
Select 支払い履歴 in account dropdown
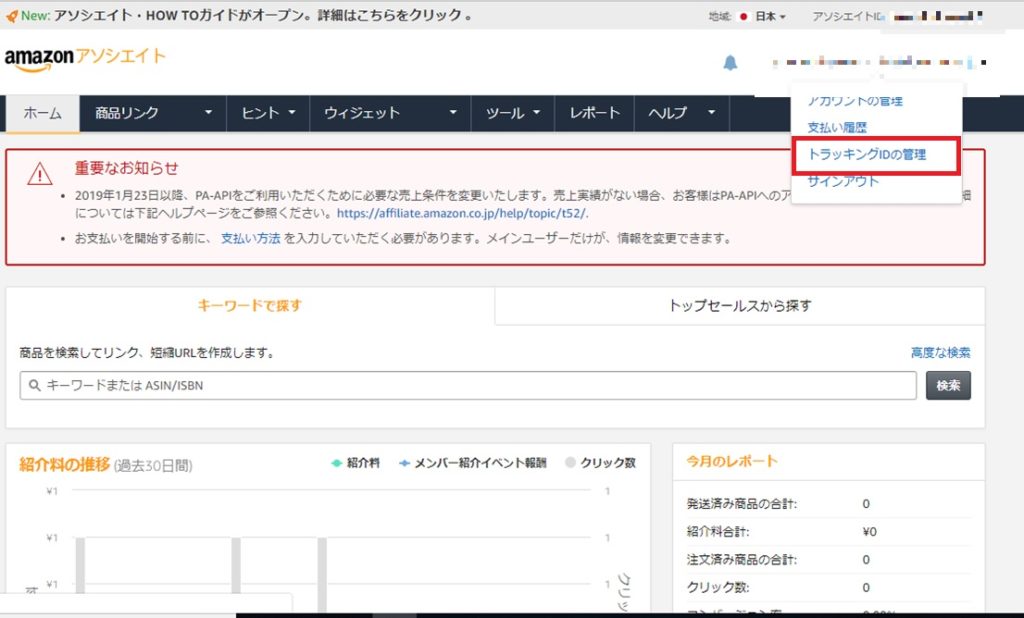pos(837,127)
